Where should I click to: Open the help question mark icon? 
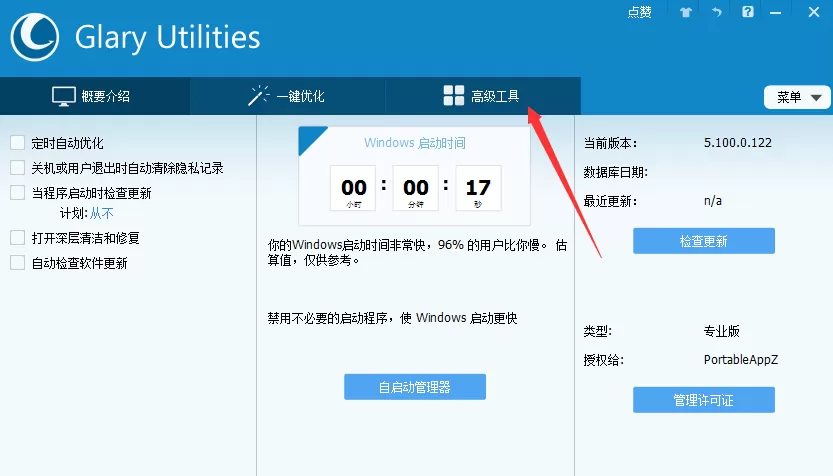point(747,12)
